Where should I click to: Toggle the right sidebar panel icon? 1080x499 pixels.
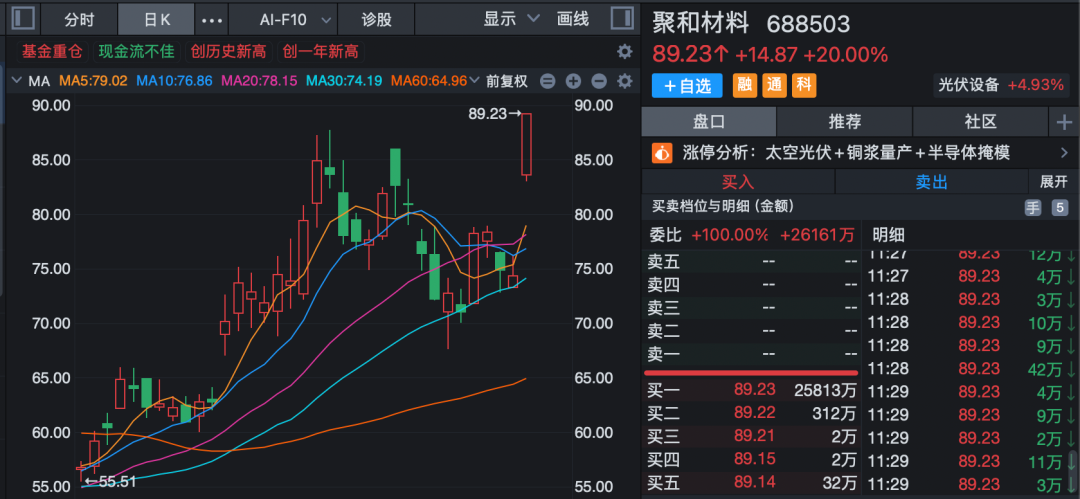pyautogui.click(x=619, y=19)
